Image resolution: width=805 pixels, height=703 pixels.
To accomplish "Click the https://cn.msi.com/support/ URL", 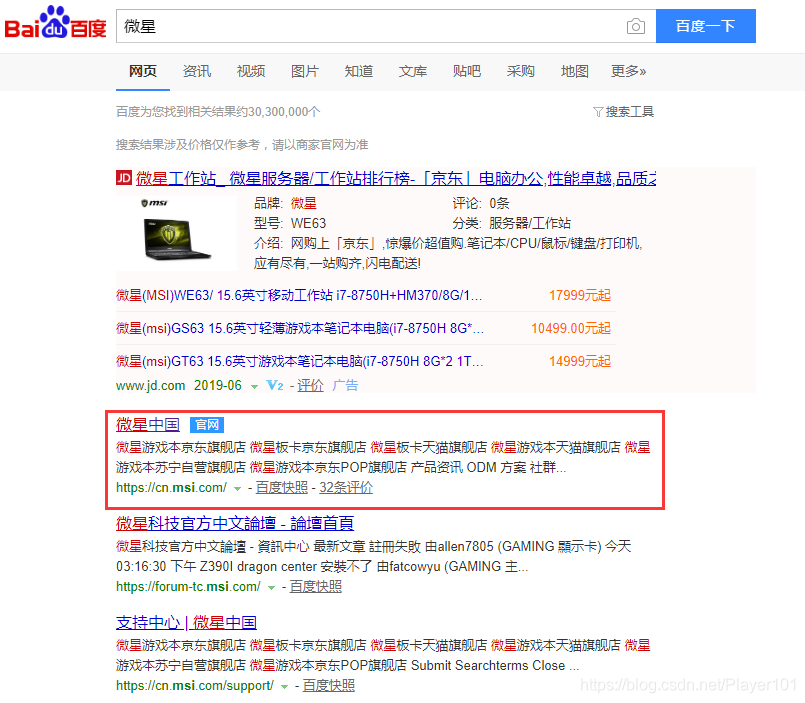I will [195, 686].
